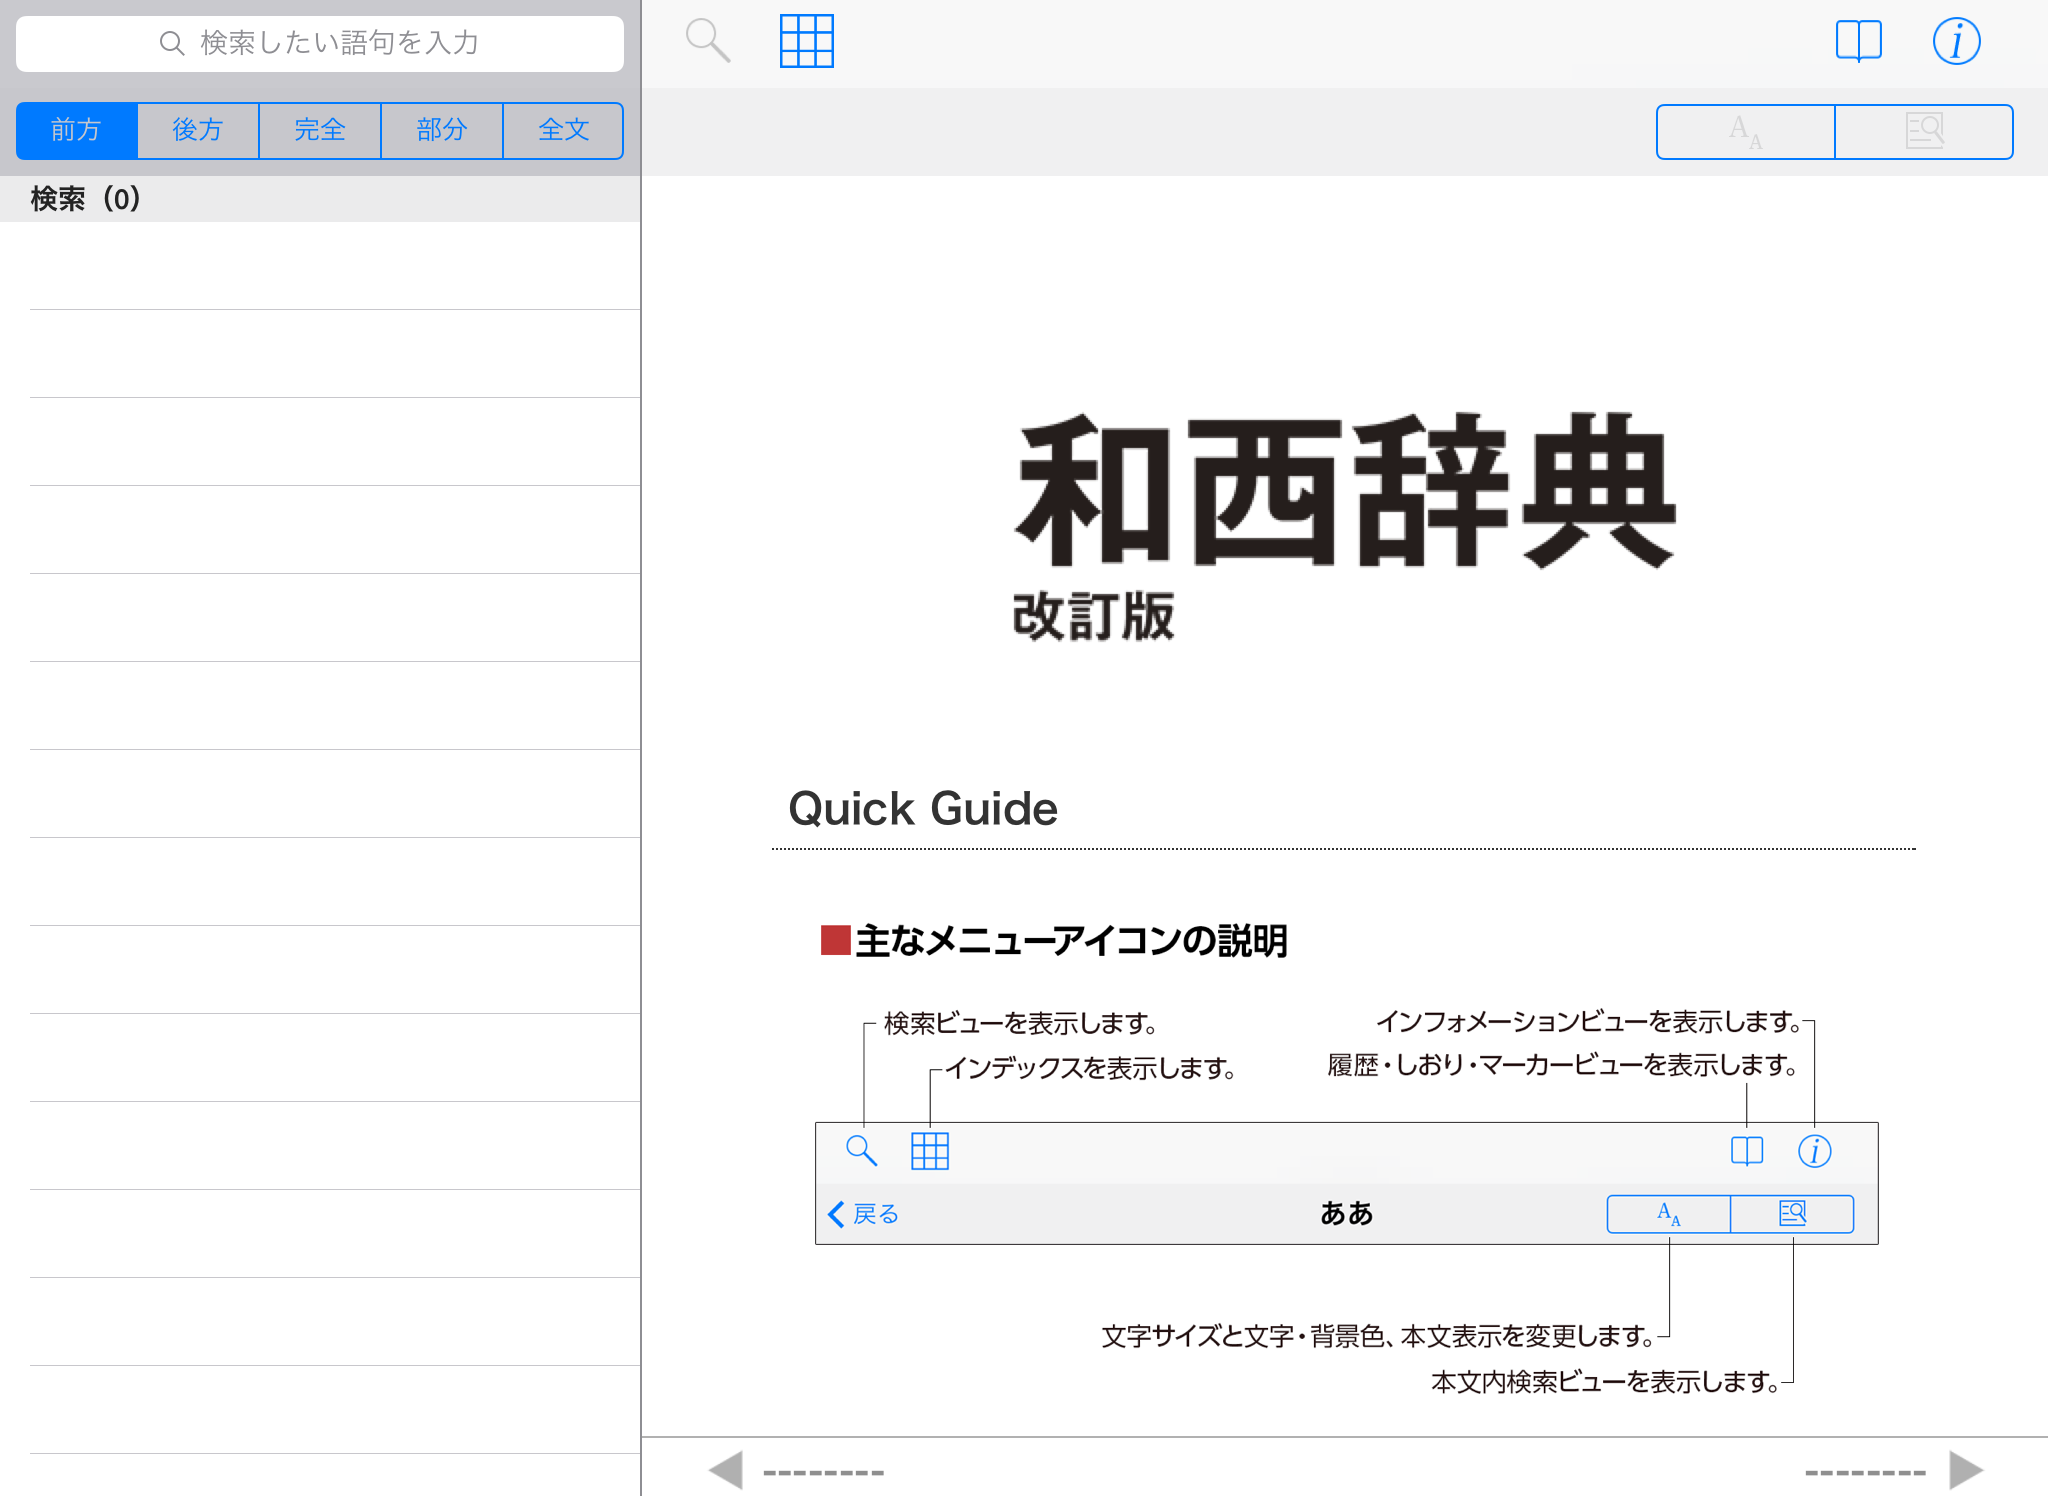Open in-text search view button

click(1924, 131)
